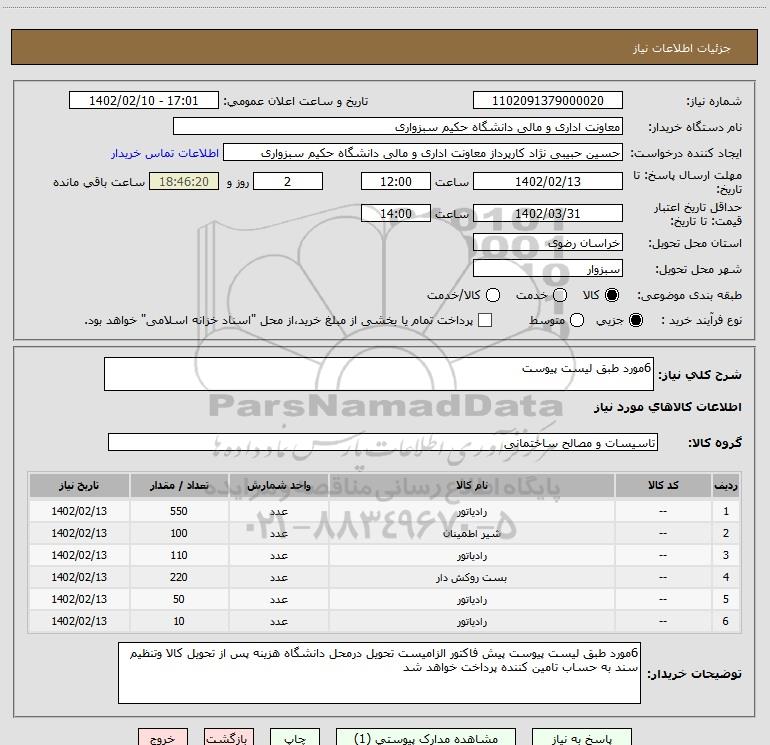Image resolution: width=770 pixels, height=745 pixels.
Task: Click the پاسخ به نیاز button
Action: click(x=581, y=738)
